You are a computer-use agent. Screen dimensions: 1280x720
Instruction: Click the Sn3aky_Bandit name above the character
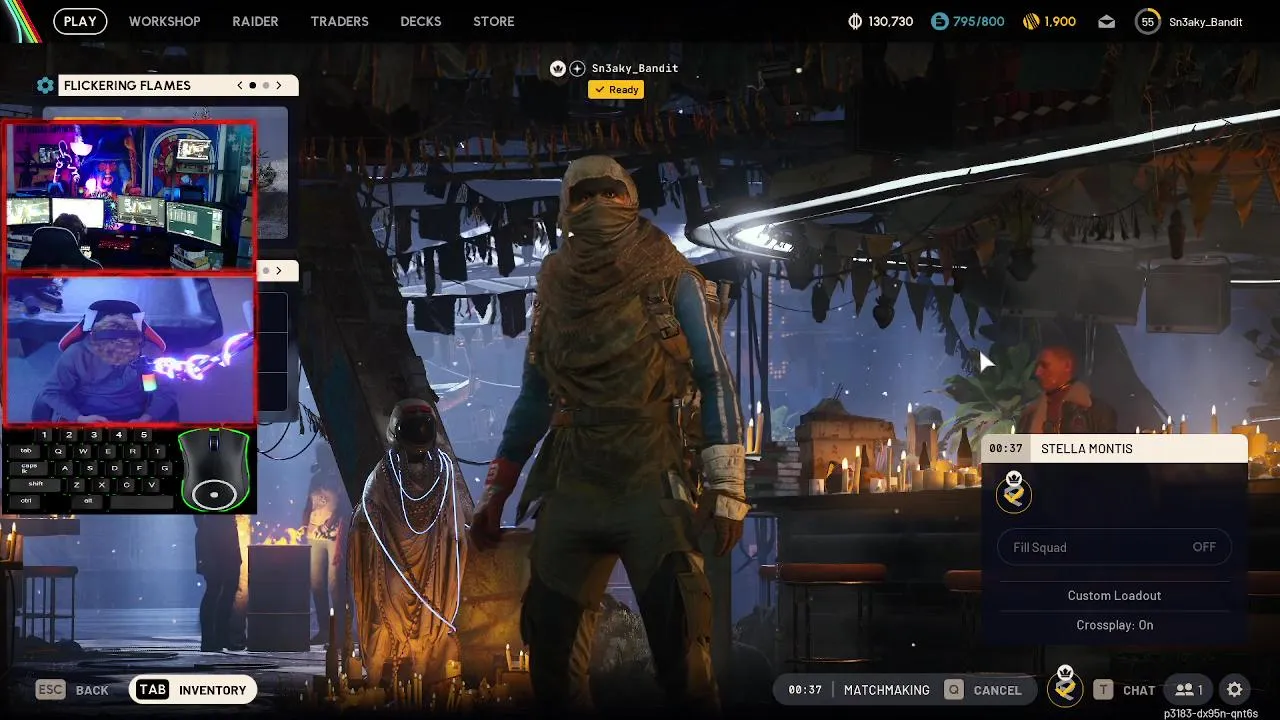click(635, 68)
